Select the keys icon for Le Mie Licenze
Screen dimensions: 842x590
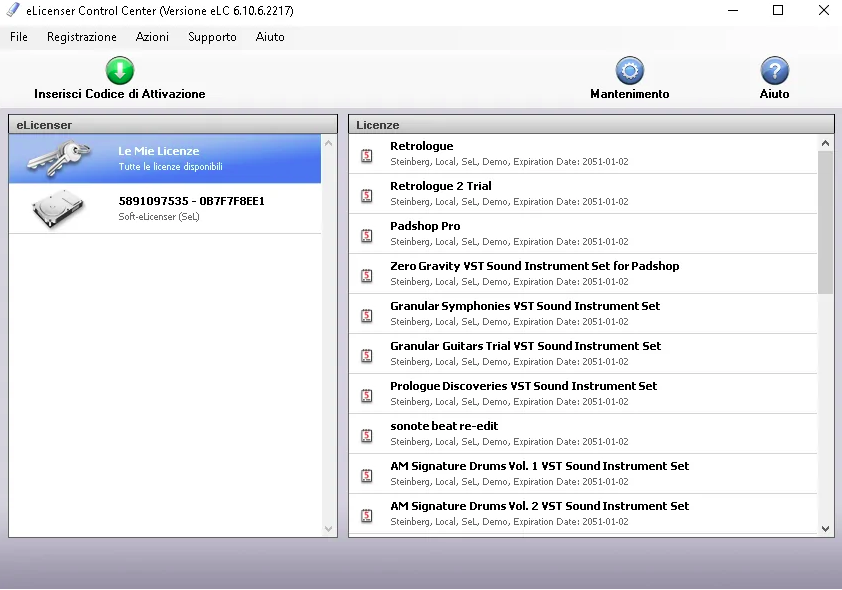pos(59,158)
